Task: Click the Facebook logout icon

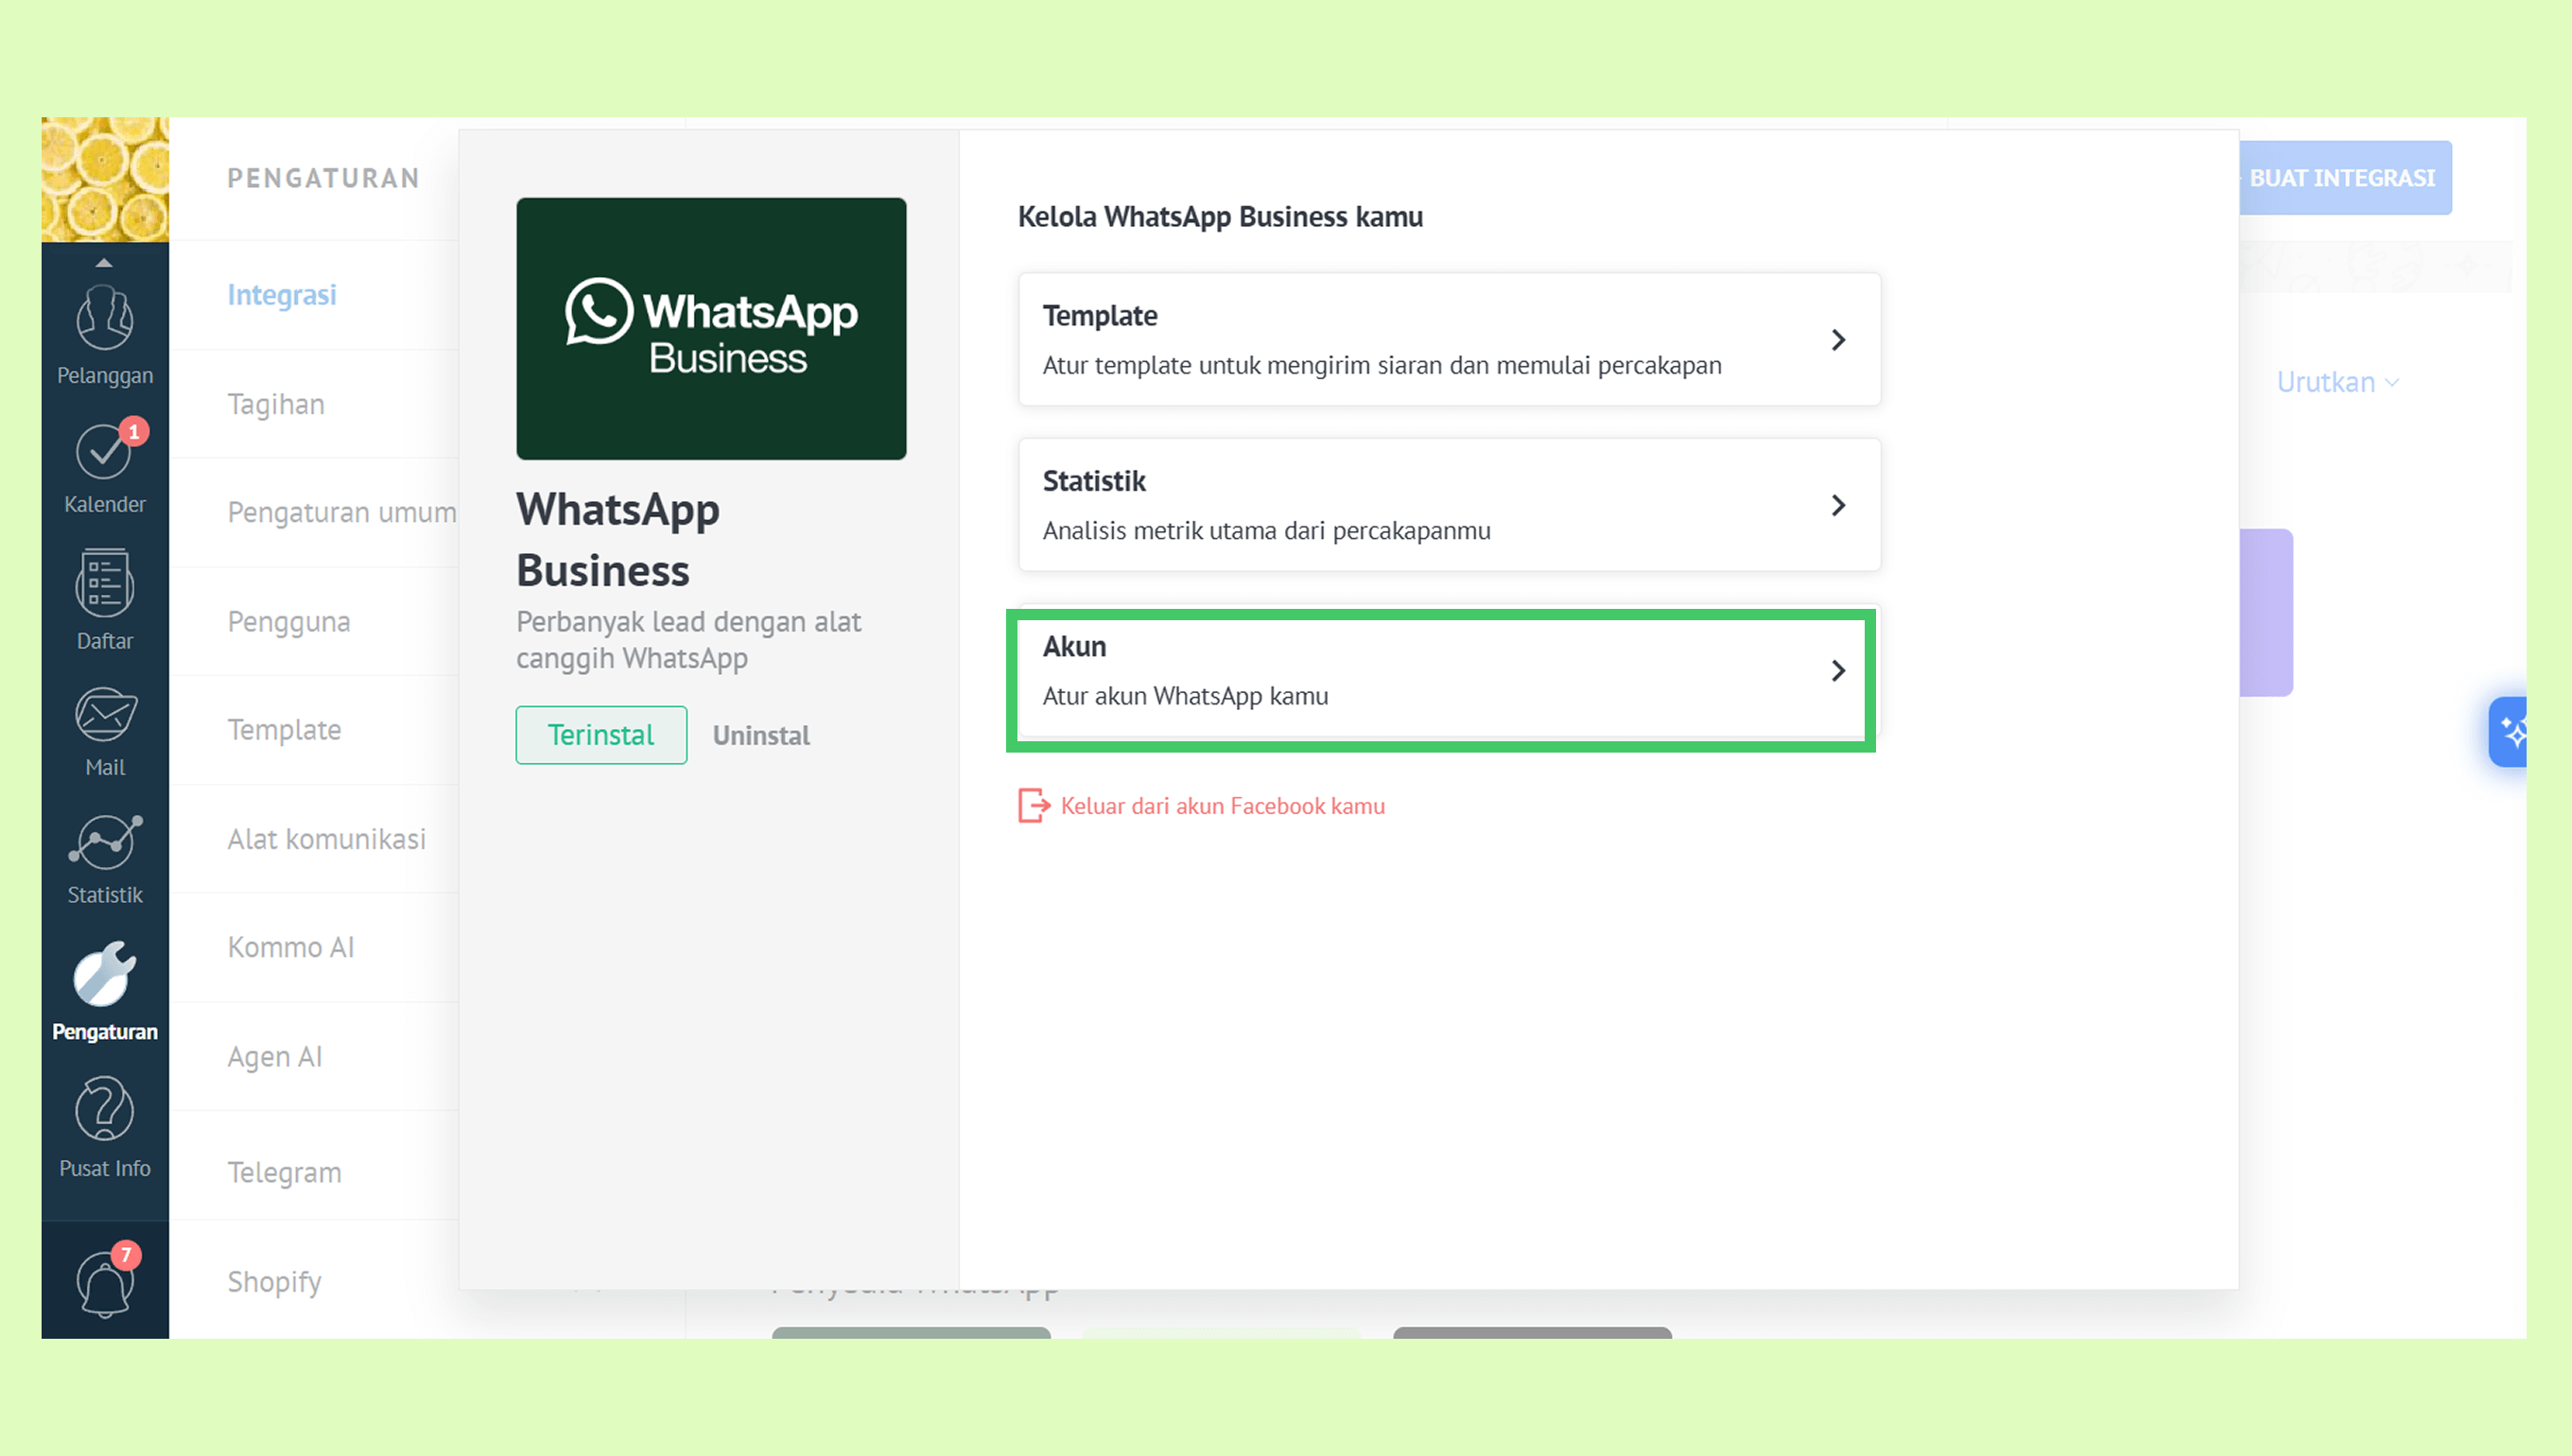Action: 1034,805
